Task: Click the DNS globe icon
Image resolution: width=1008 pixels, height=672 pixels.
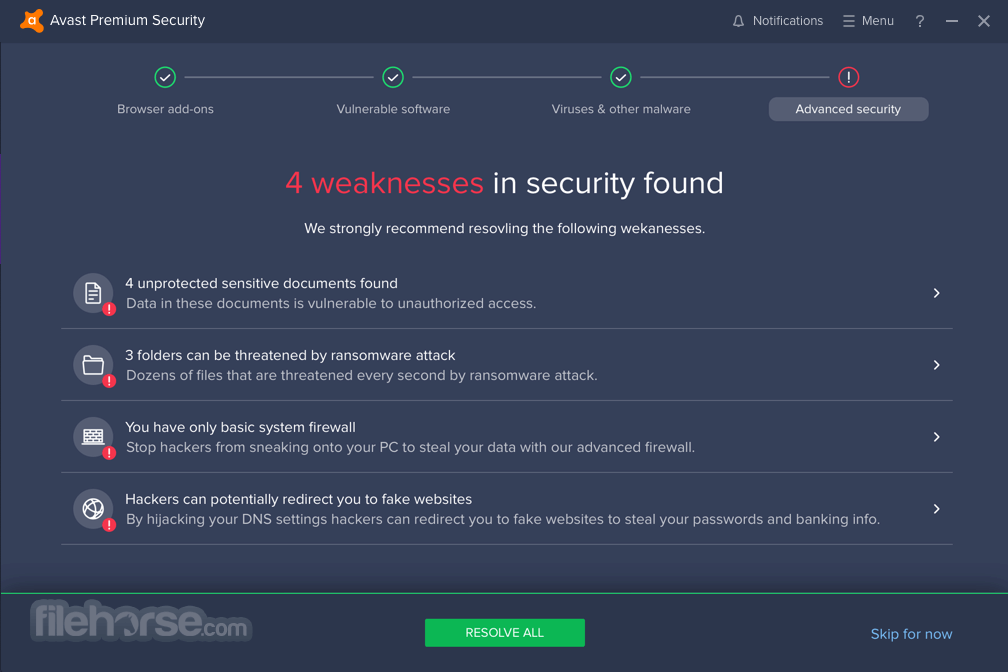Action: coord(93,509)
